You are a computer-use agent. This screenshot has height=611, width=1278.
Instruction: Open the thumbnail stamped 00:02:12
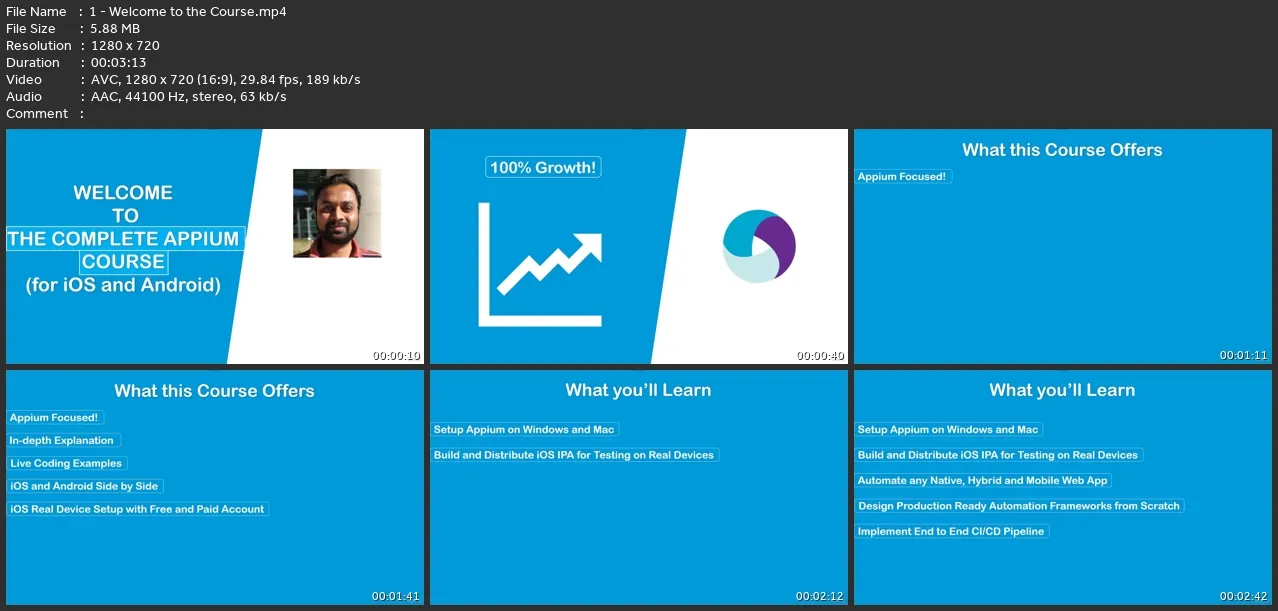point(639,487)
